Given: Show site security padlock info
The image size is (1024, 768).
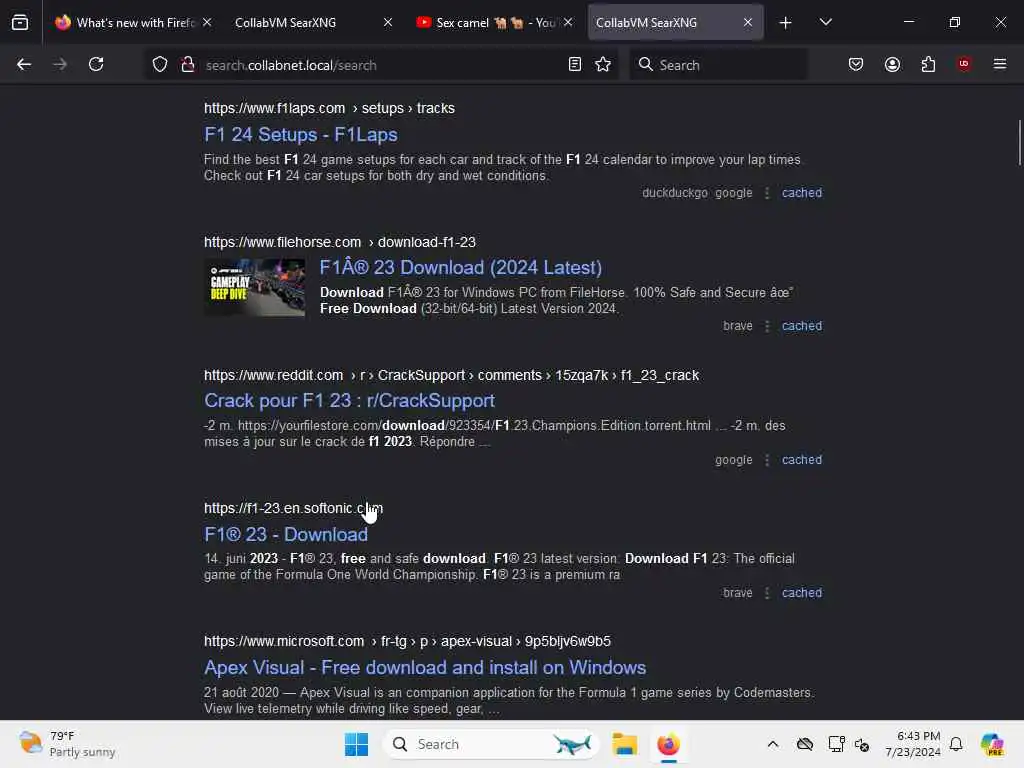Looking at the screenshot, I should 188,64.
